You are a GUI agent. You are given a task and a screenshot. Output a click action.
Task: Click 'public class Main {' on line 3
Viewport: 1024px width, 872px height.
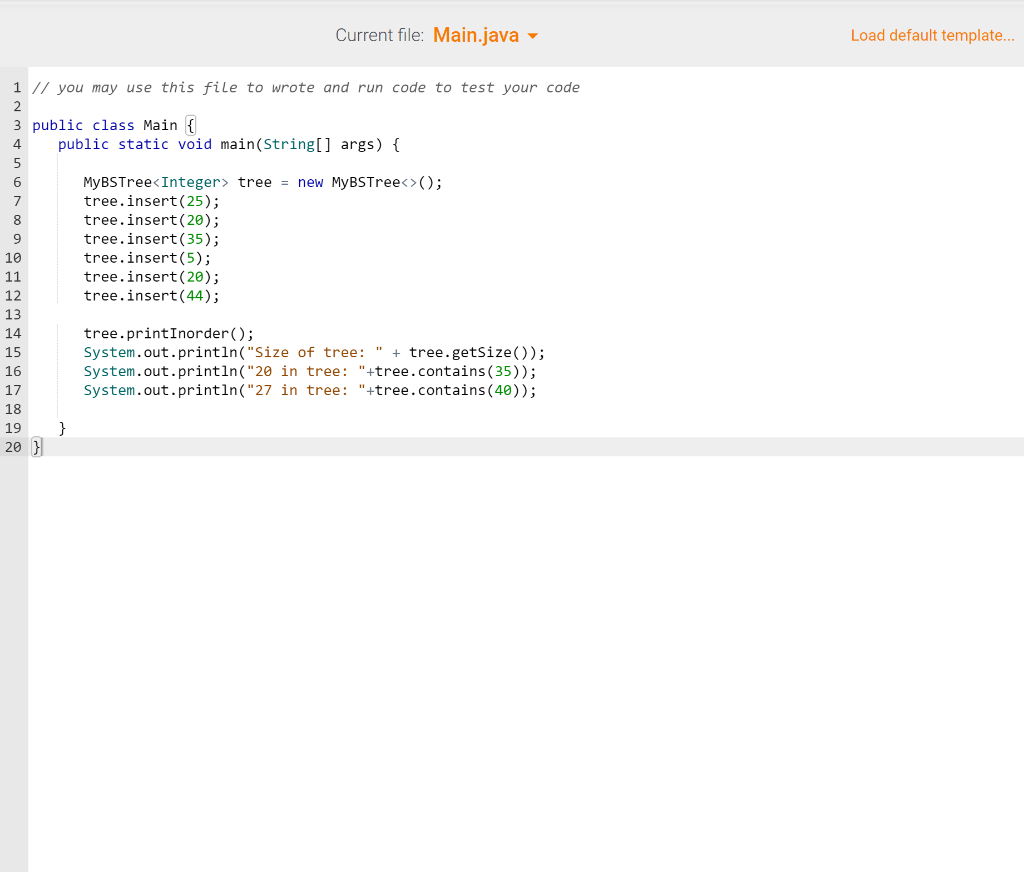[x=114, y=125]
